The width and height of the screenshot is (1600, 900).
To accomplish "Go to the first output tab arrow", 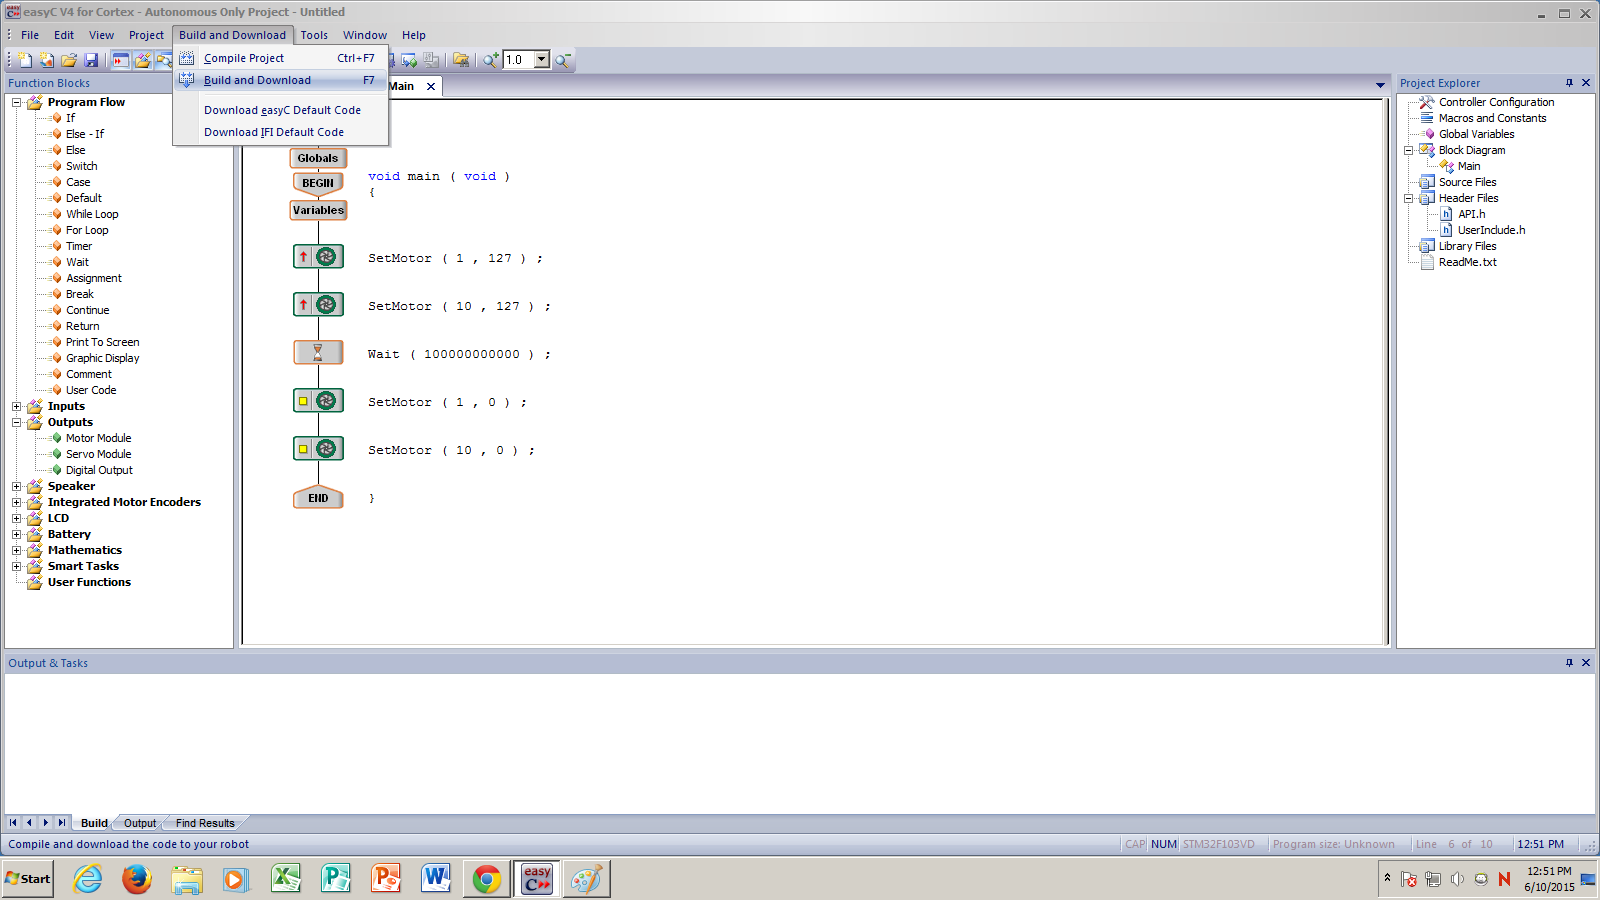I will pyautogui.click(x=13, y=822).
